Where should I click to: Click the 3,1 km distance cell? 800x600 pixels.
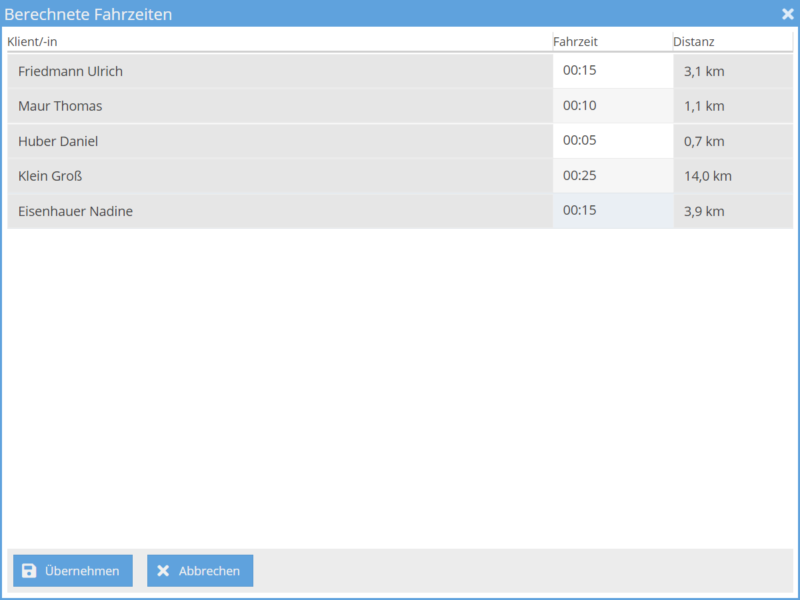tap(704, 72)
